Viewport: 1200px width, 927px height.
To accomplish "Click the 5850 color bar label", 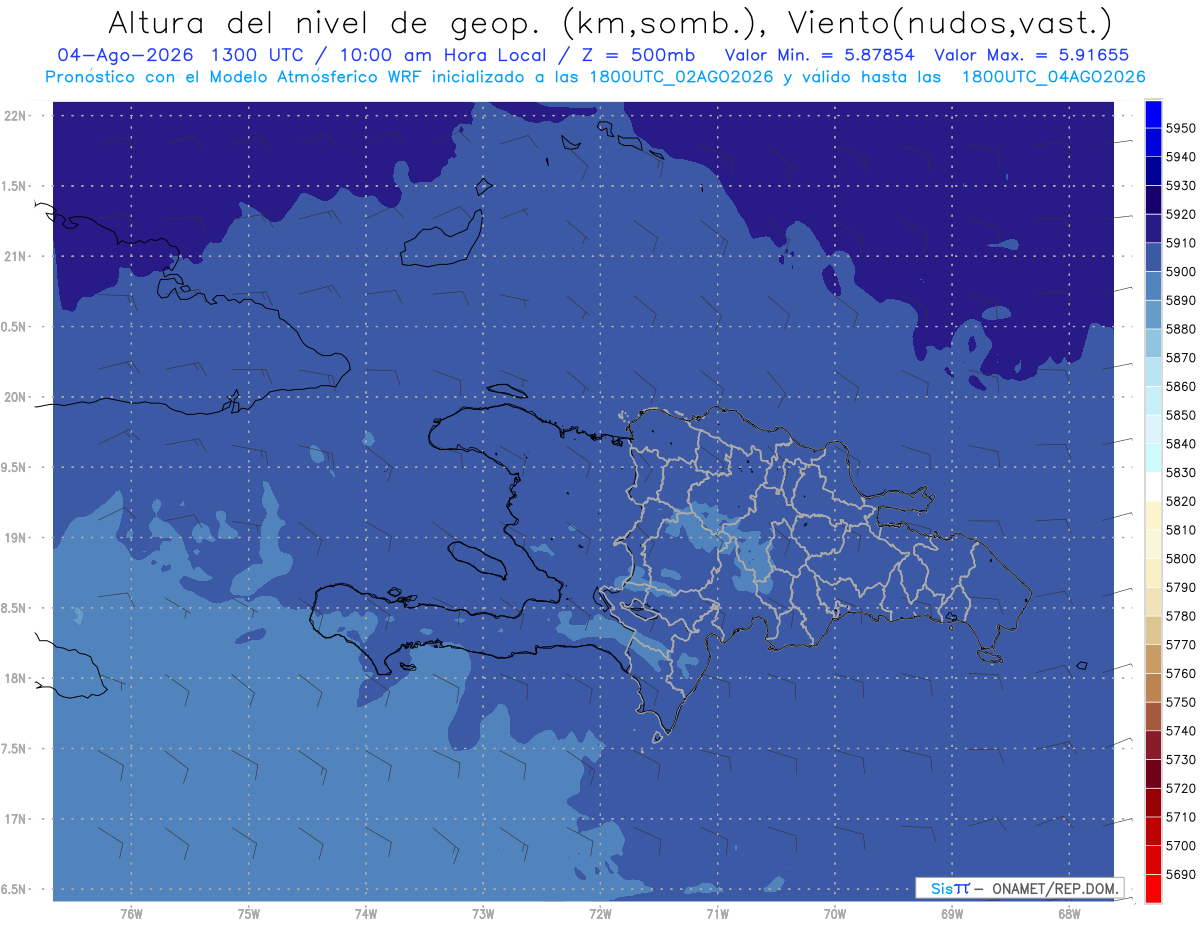I will point(1180,415).
